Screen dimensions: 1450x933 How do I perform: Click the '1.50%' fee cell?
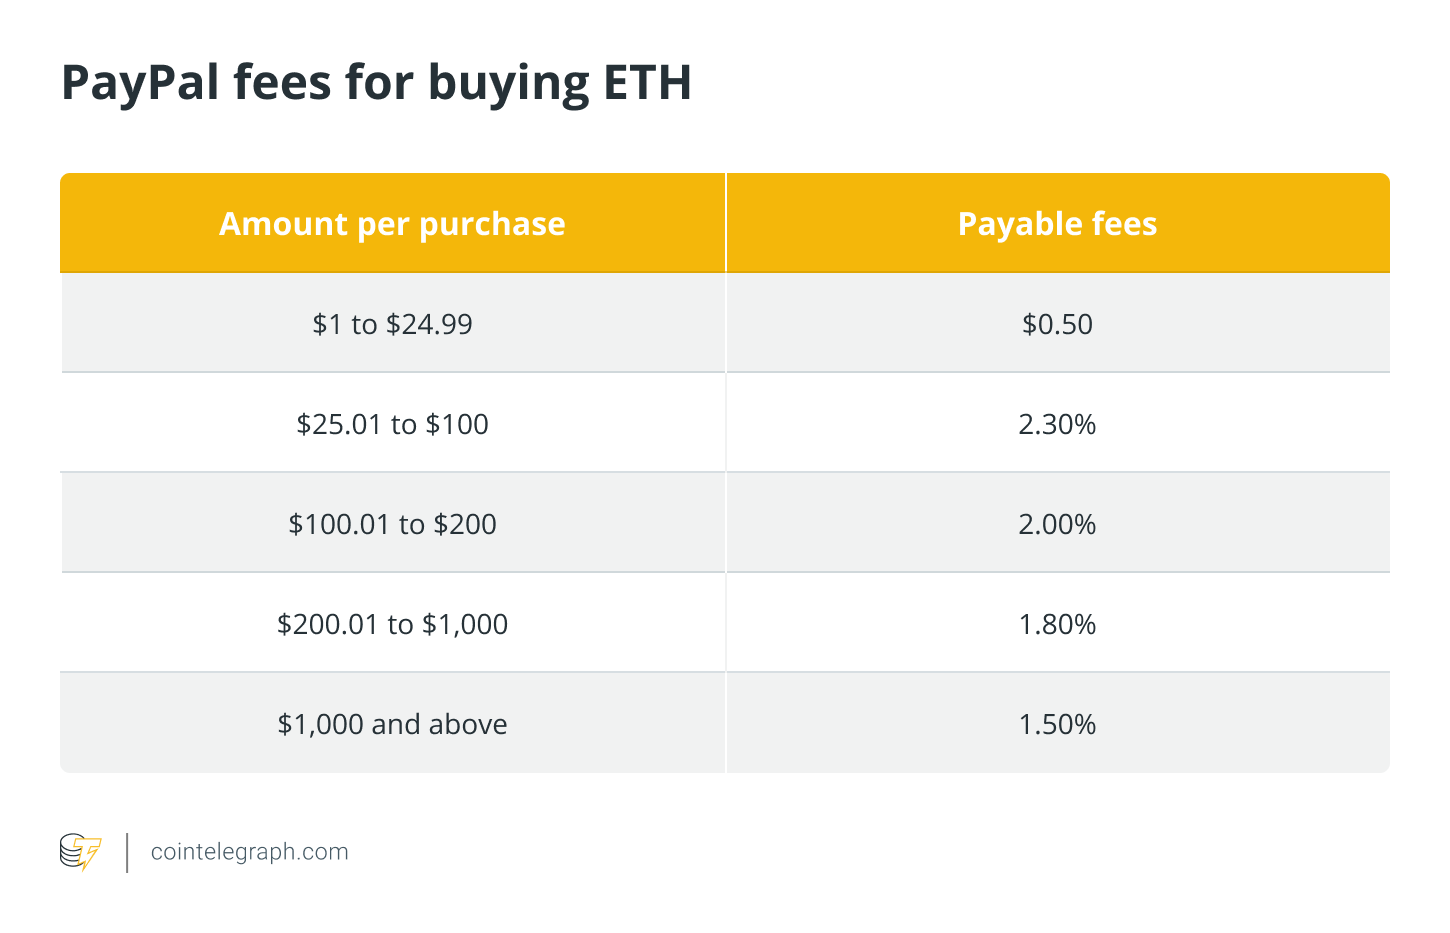(1058, 723)
